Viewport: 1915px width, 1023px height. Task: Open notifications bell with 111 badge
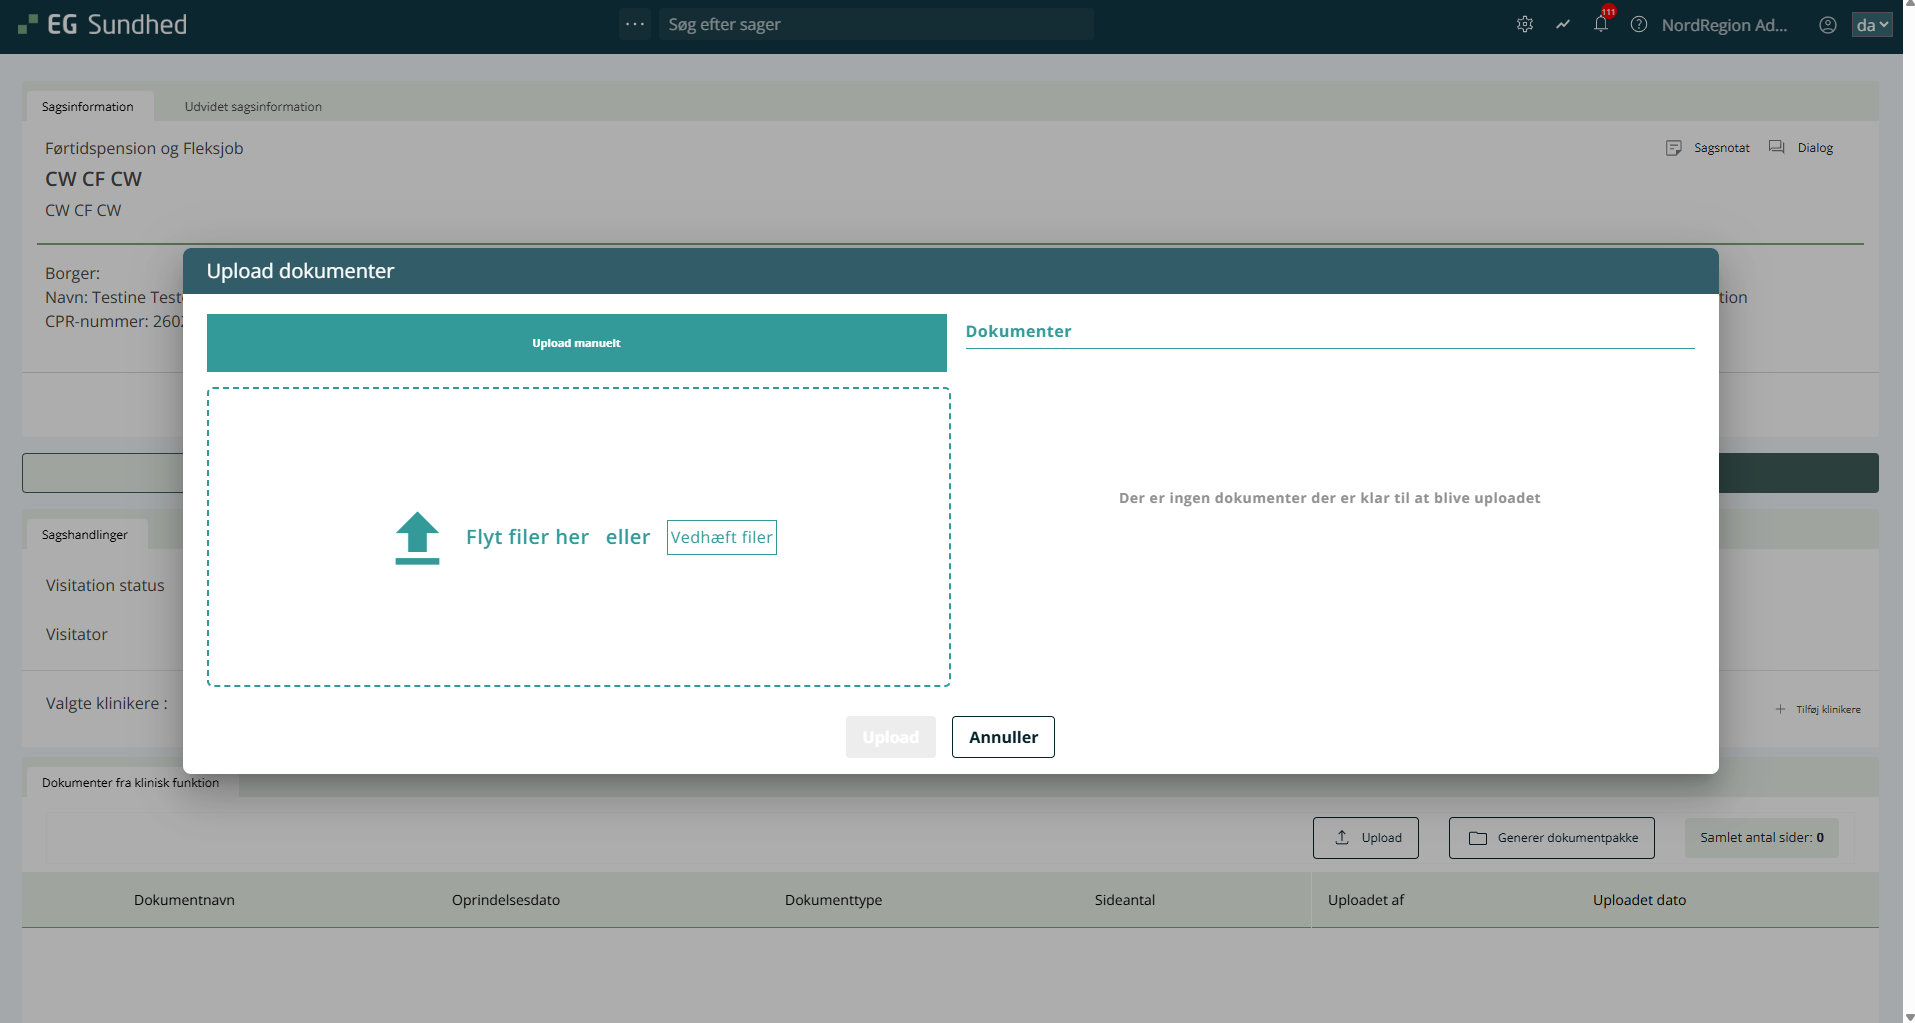[x=1600, y=25]
